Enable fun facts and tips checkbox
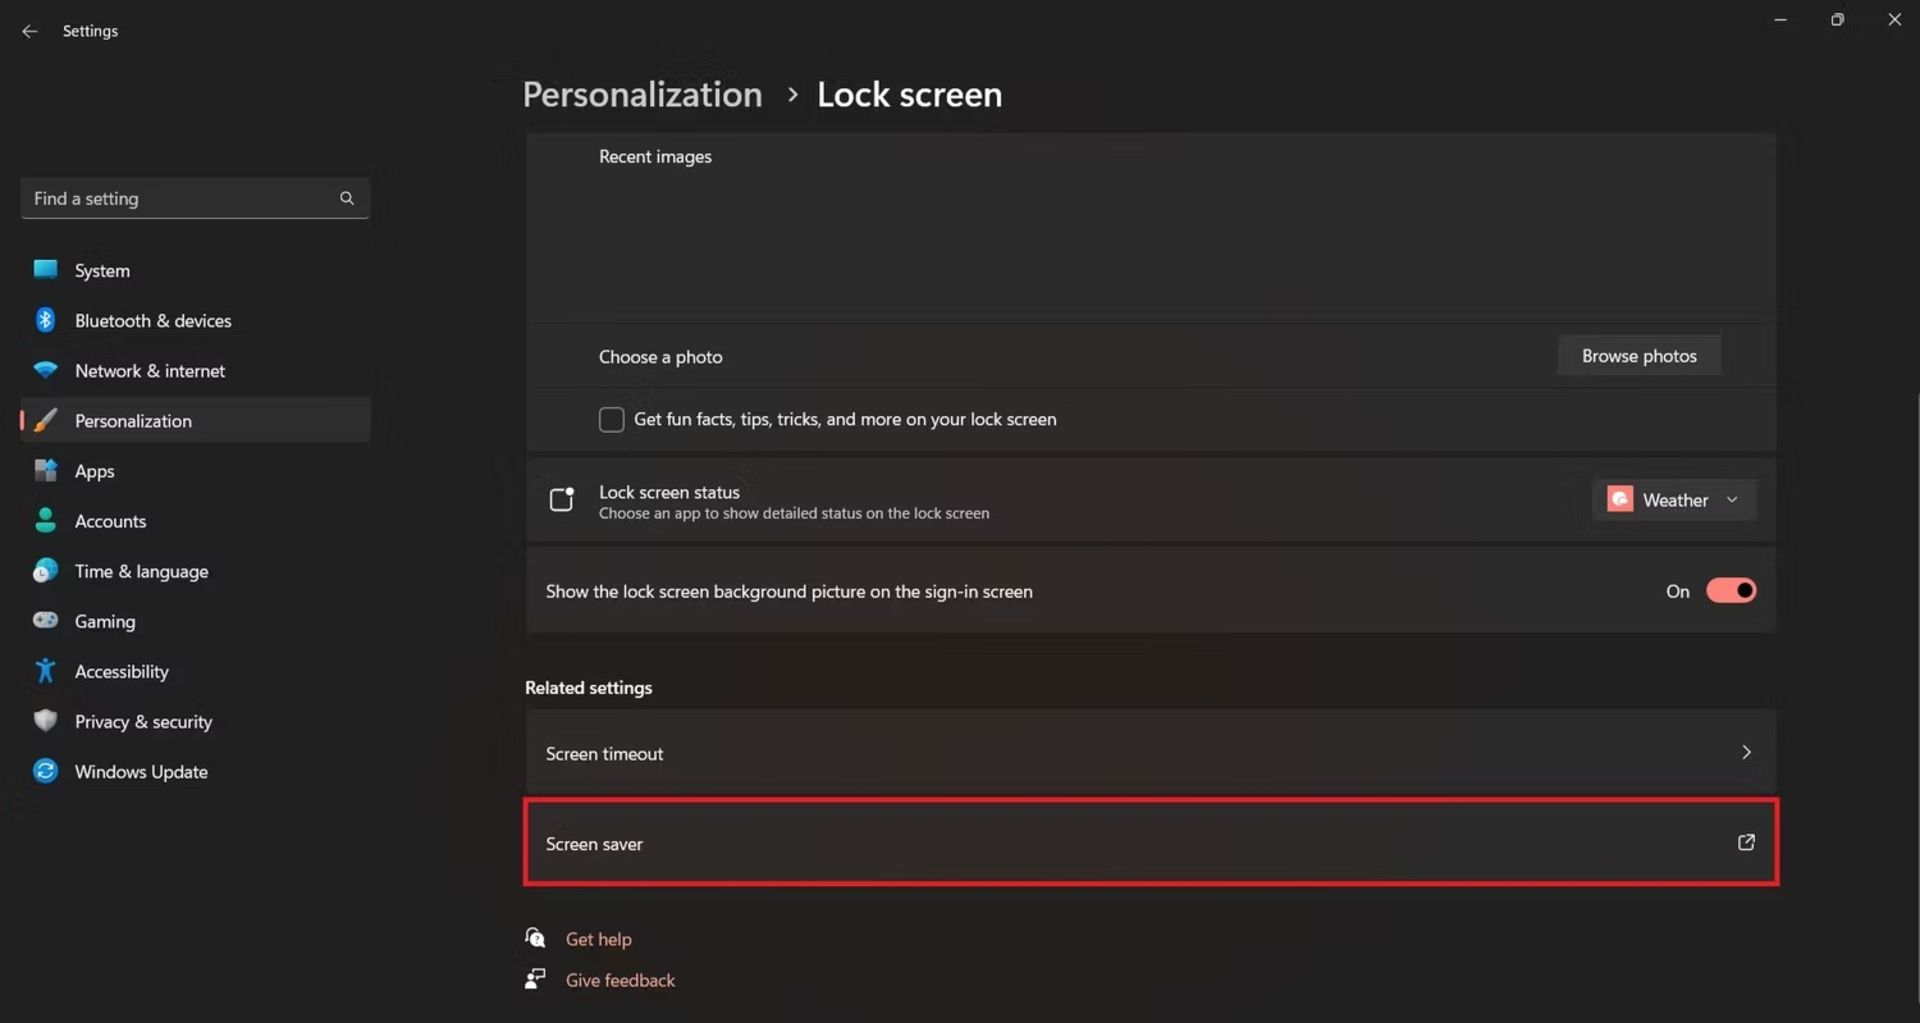The height and width of the screenshot is (1023, 1920). point(611,419)
